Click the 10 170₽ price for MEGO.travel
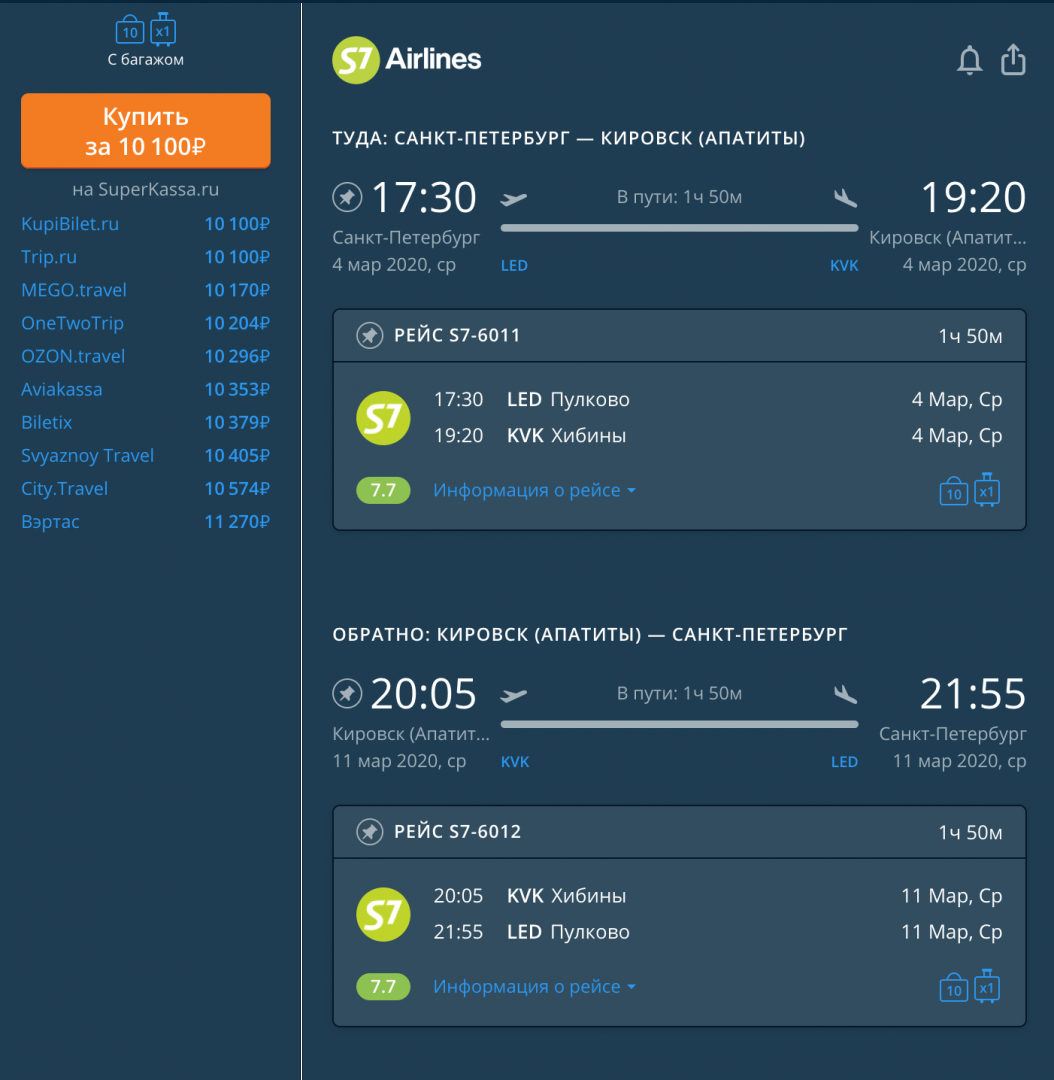This screenshot has width=1054, height=1080. (237, 290)
